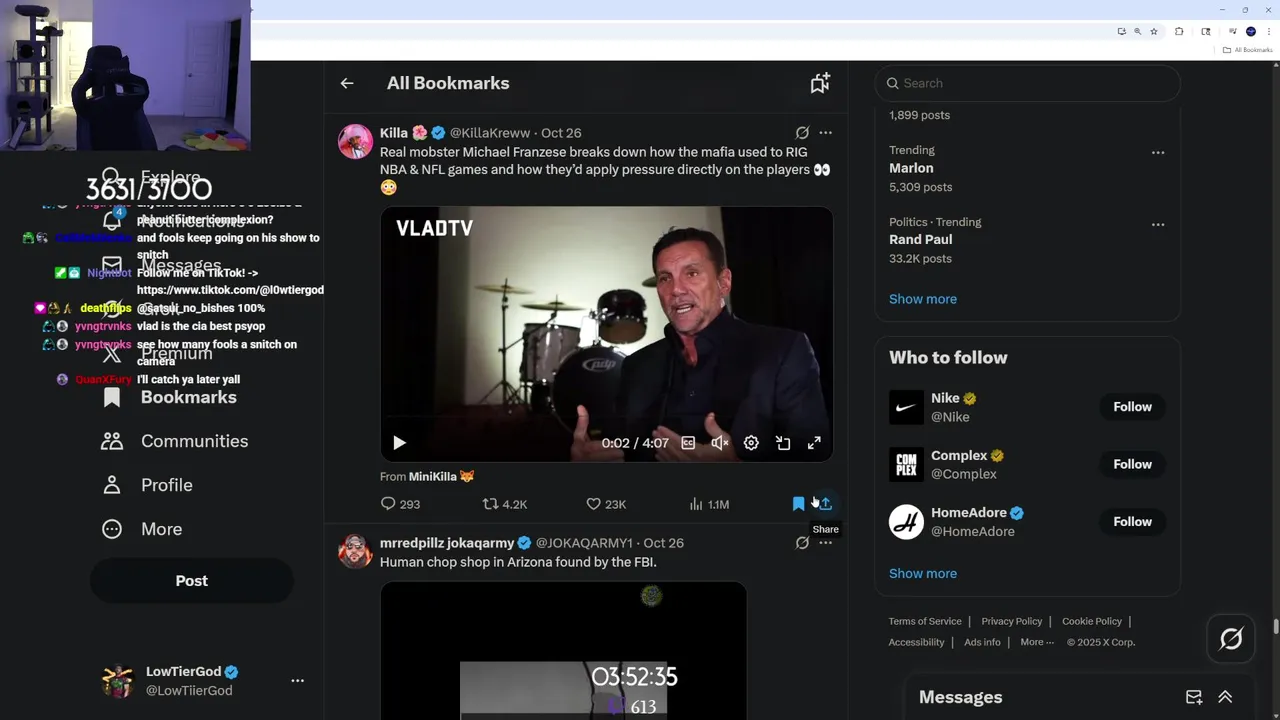
Task: Open the Privacy Policy link
Action: click(1012, 621)
